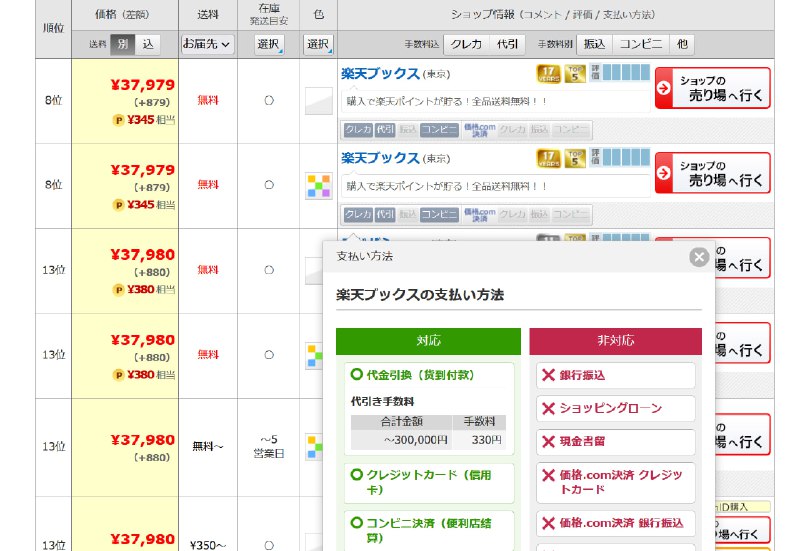
Task: Toggle the クレカ fee-included filter
Action: [466, 44]
